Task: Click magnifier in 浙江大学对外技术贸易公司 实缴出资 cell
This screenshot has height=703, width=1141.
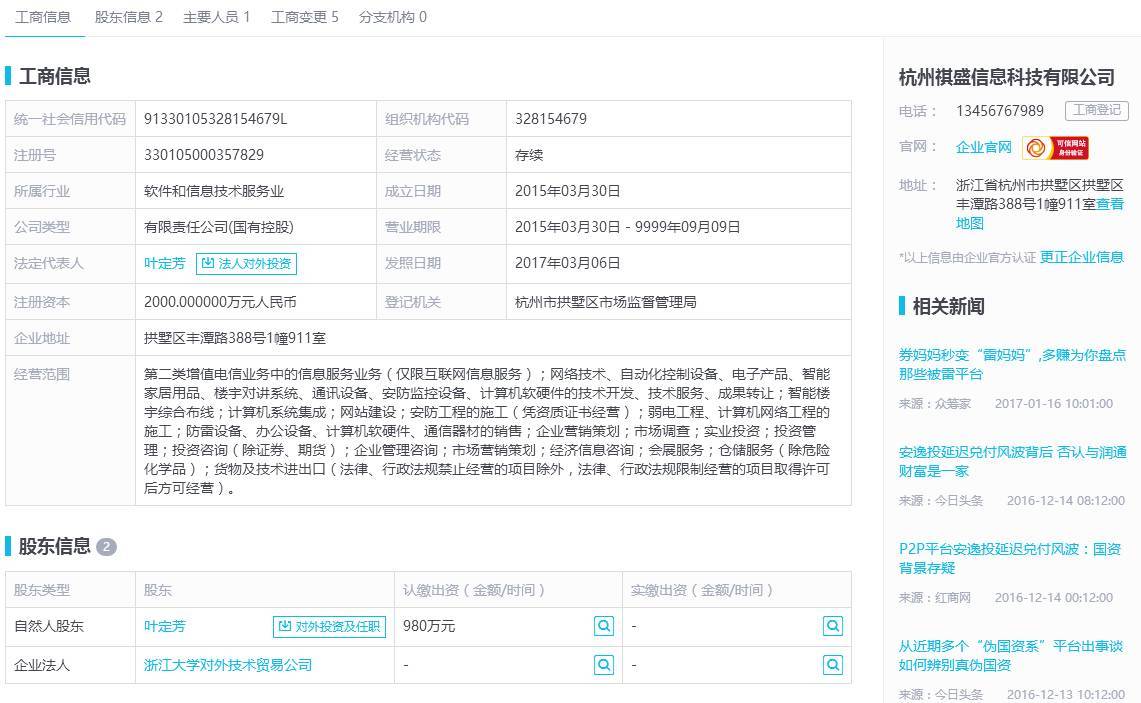Action: (832, 664)
